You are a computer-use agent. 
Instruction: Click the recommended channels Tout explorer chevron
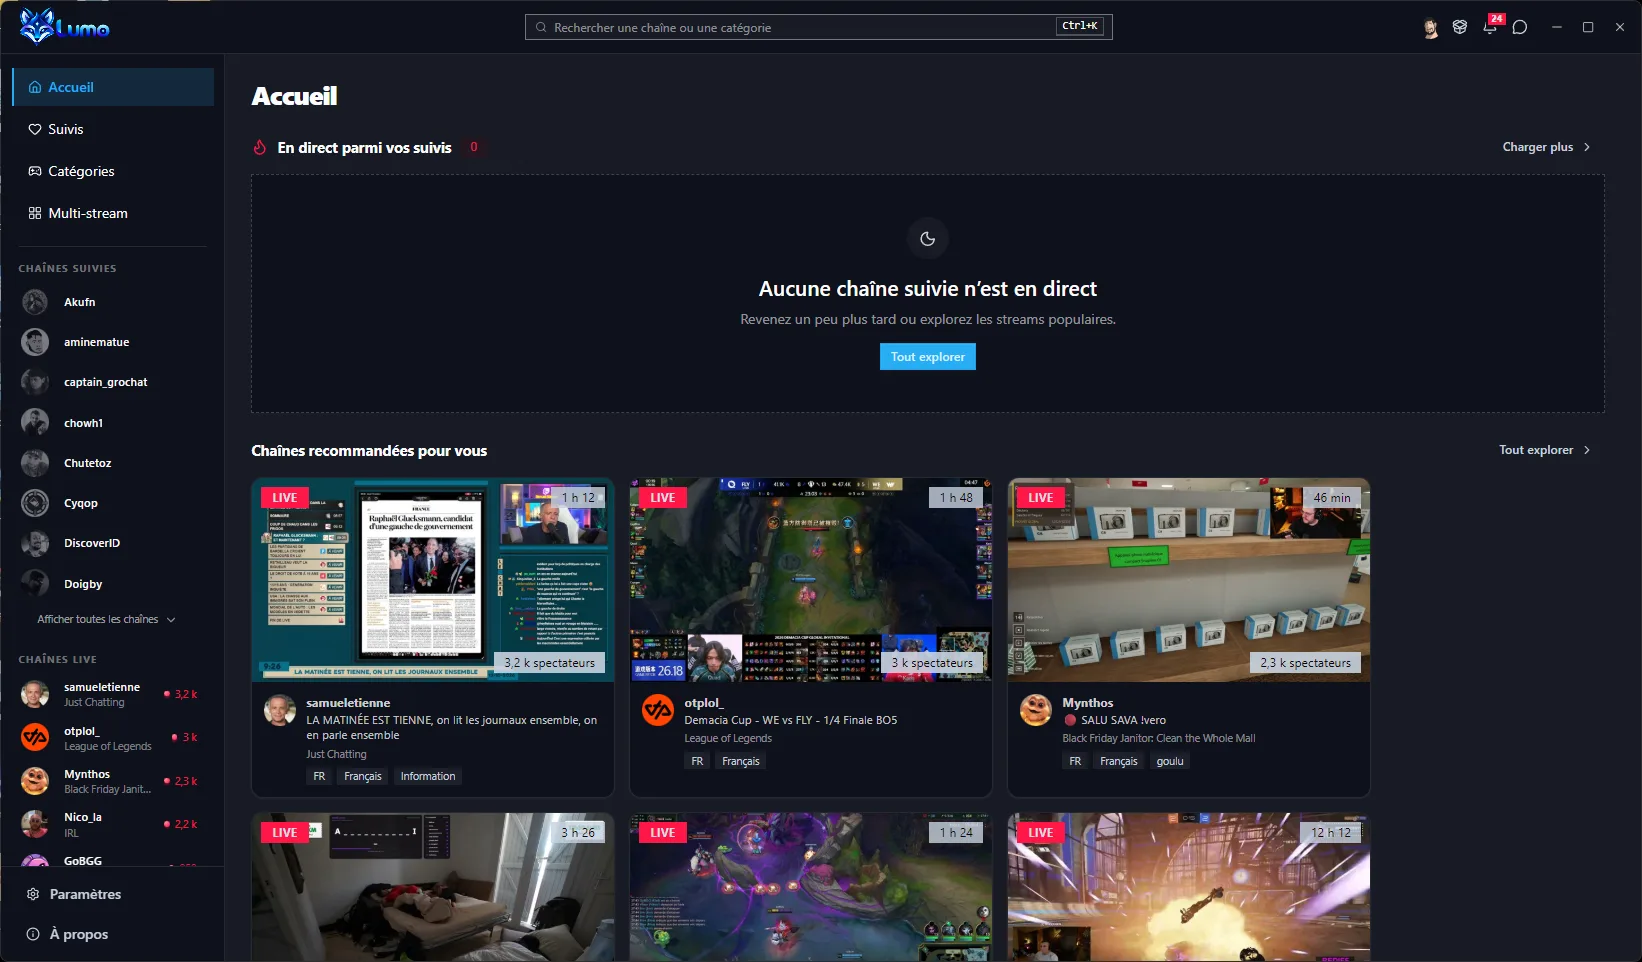coord(1587,450)
